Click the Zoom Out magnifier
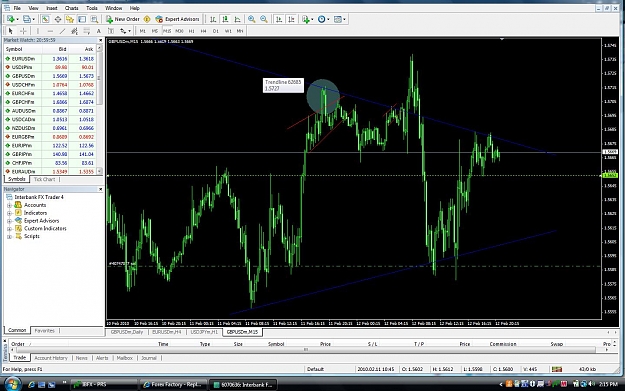625x391 pixels. (264, 19)
